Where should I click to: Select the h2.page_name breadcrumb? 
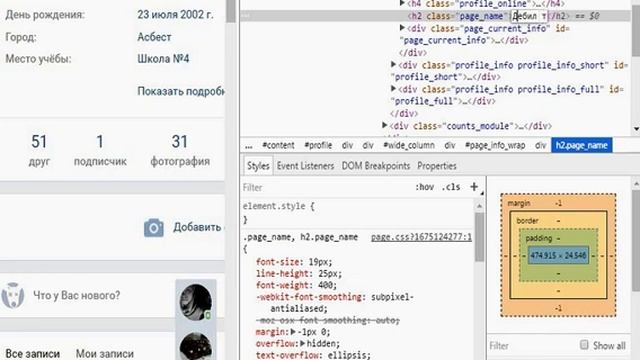tap(582, 145)
